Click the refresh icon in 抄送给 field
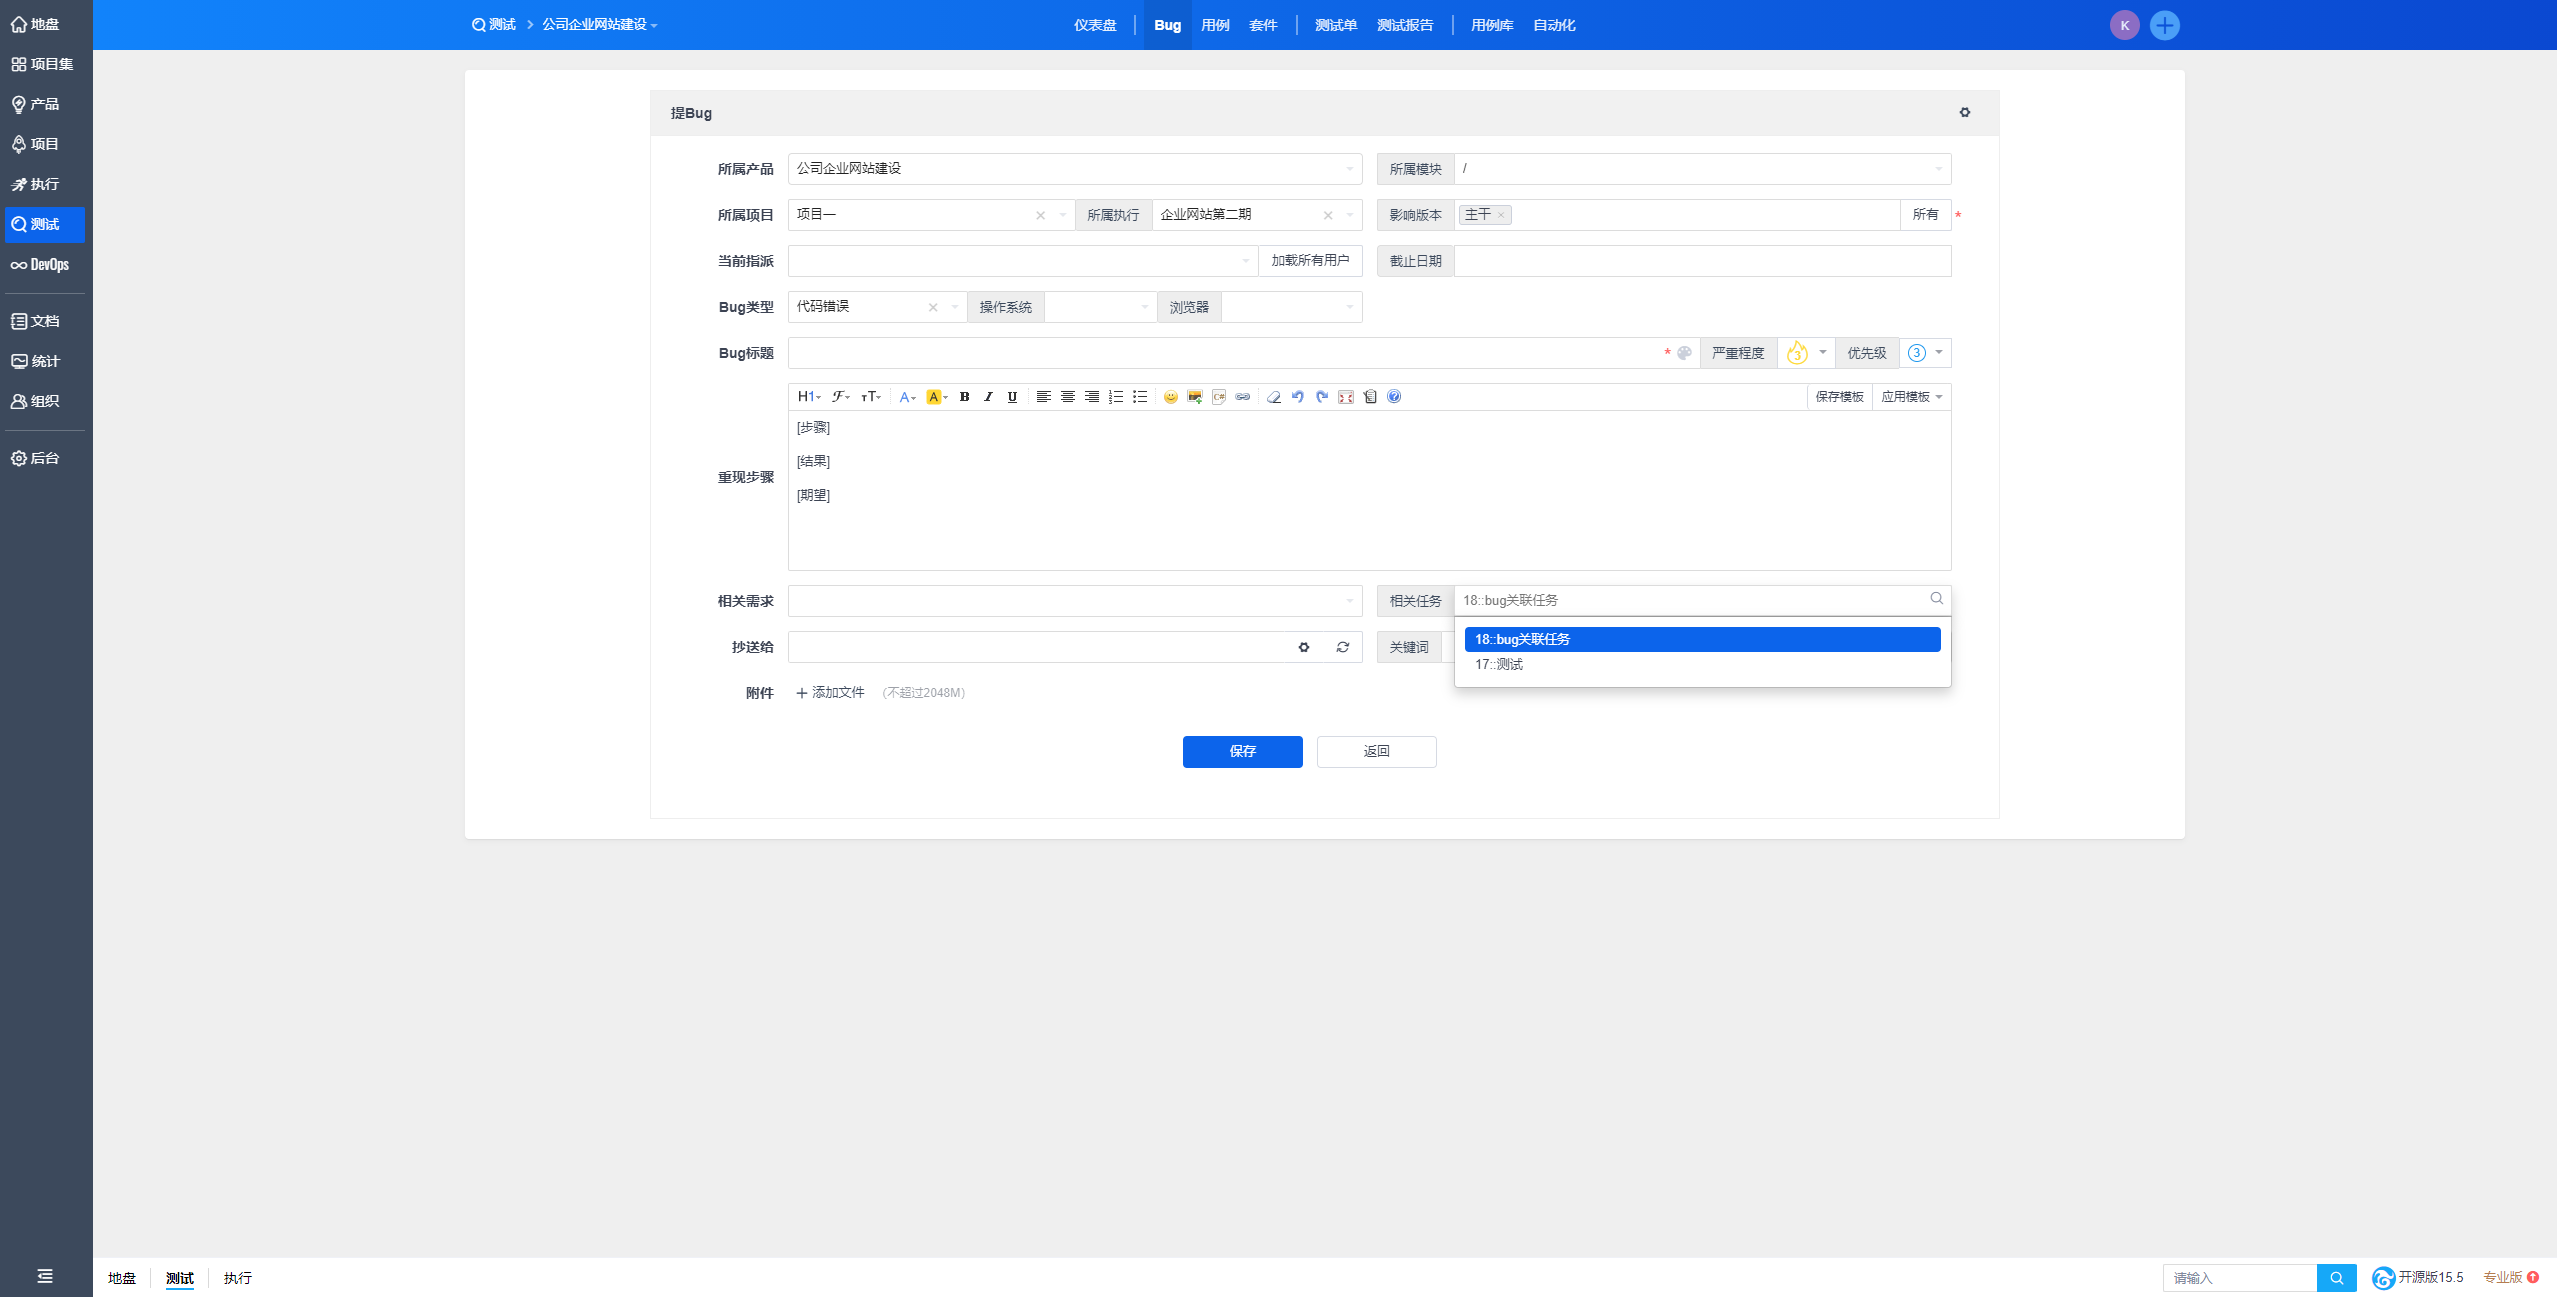 pos(1342,647)
